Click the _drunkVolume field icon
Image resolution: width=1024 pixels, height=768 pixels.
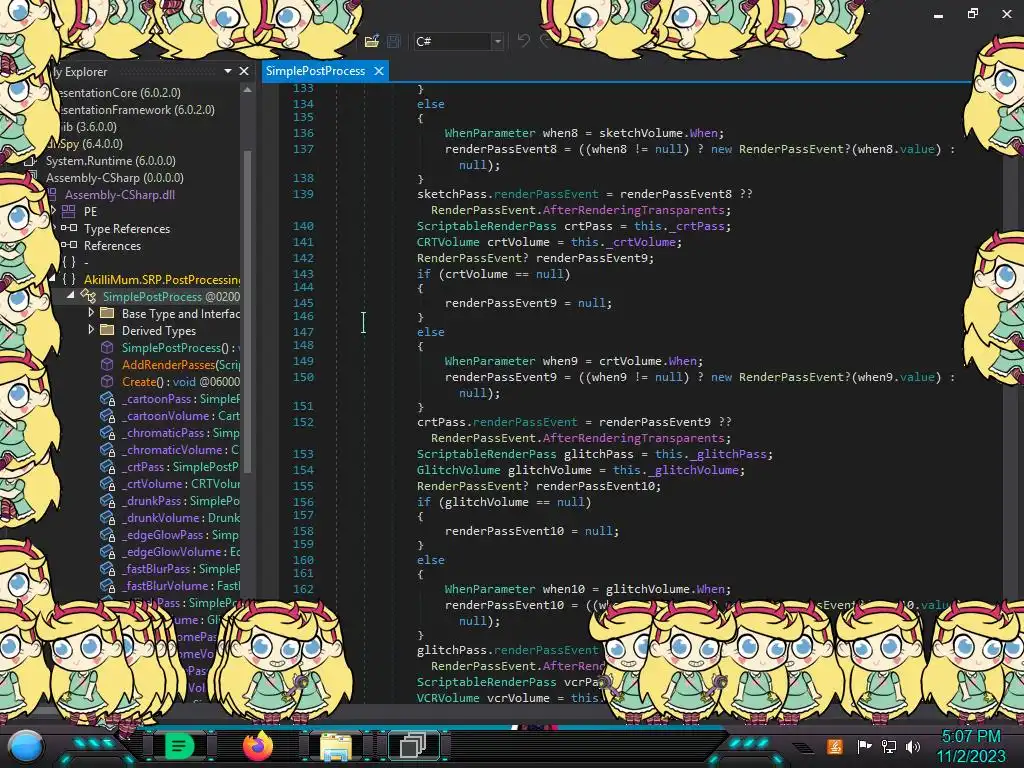click(107, 518)
